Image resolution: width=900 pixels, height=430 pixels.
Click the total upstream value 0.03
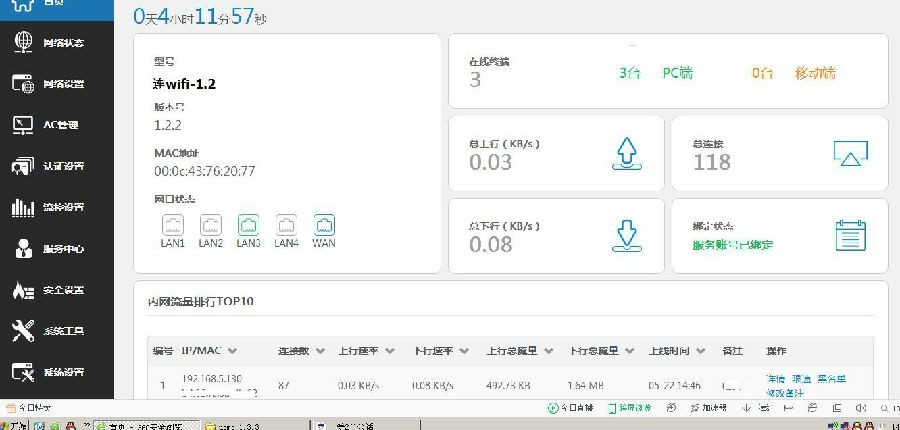coord(490,162)
